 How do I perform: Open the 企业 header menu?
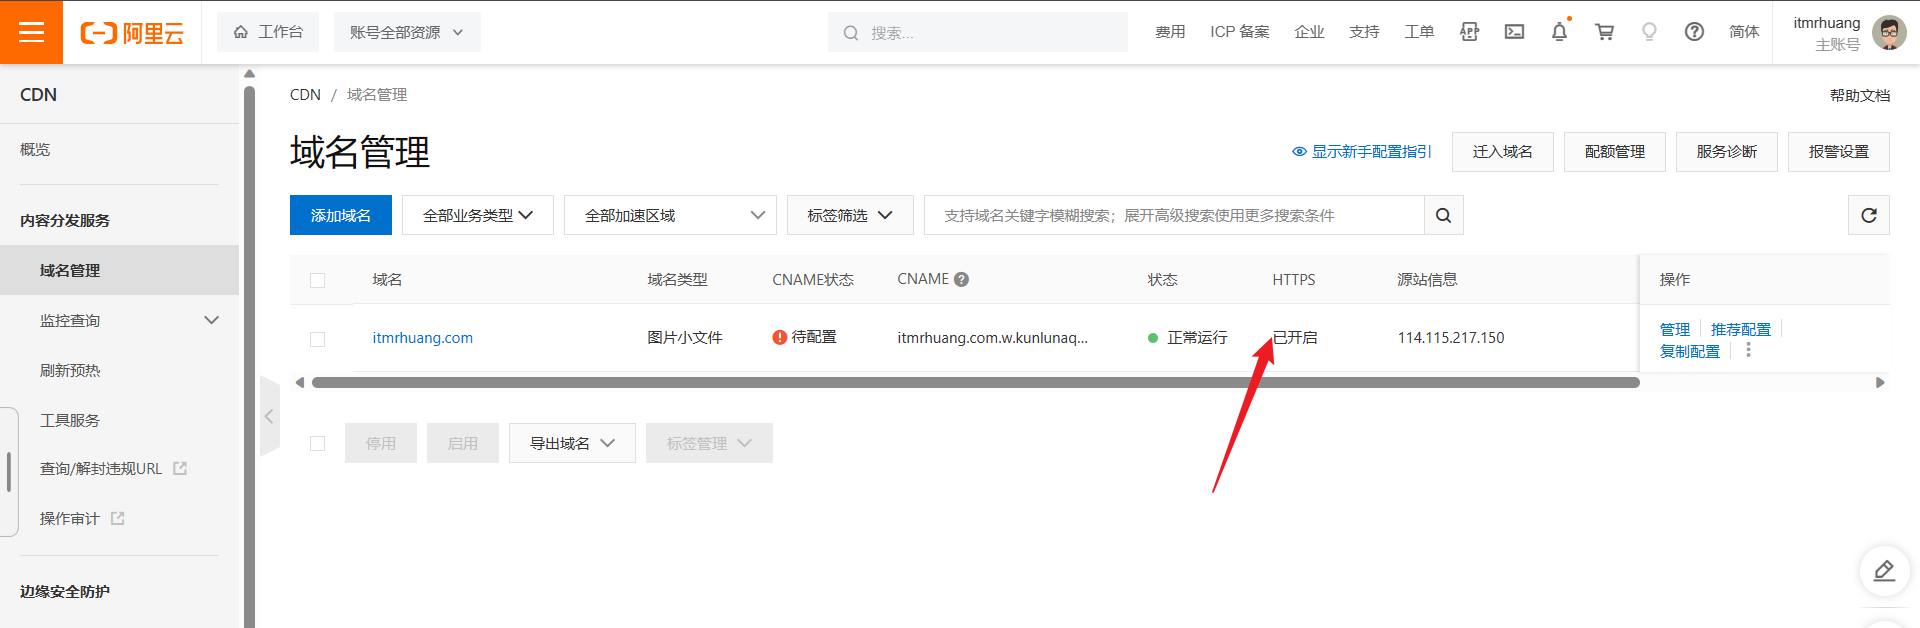coord(1309,32)
